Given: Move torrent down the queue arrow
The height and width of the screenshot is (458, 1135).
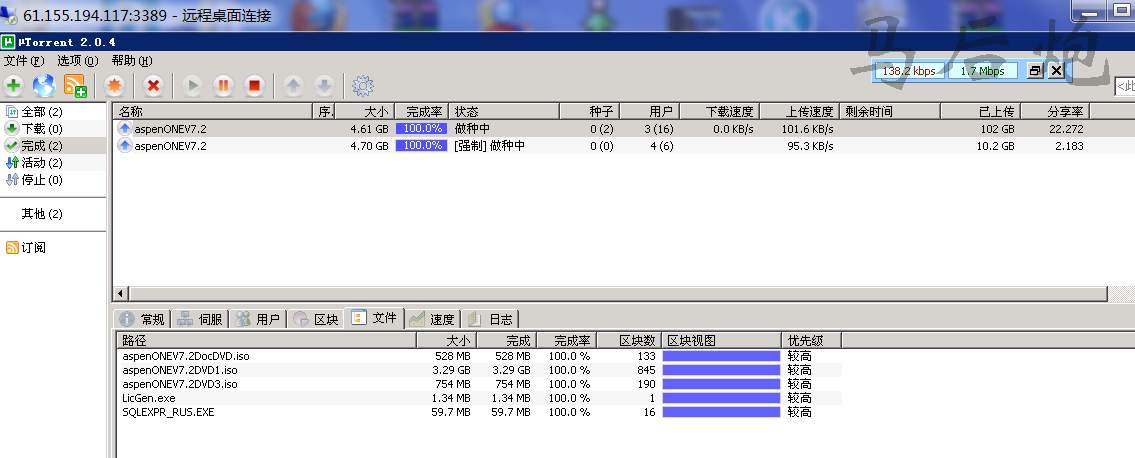Looking at the screenshot, I should (324, 86).
